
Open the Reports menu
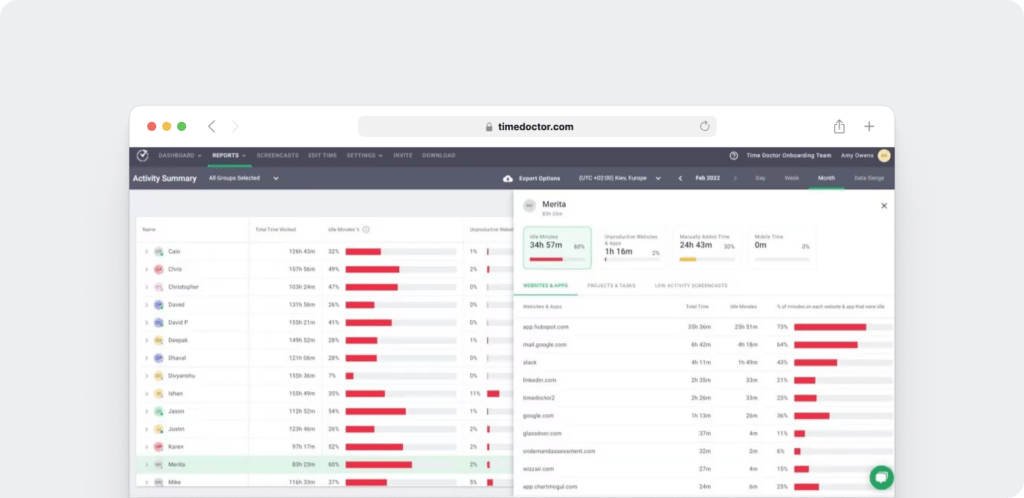coord(229,155)
